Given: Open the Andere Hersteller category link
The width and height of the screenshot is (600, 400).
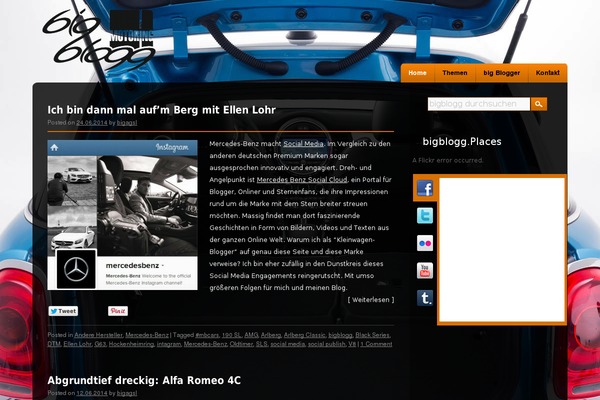Looking at the screenshot, I should [98, 335].
